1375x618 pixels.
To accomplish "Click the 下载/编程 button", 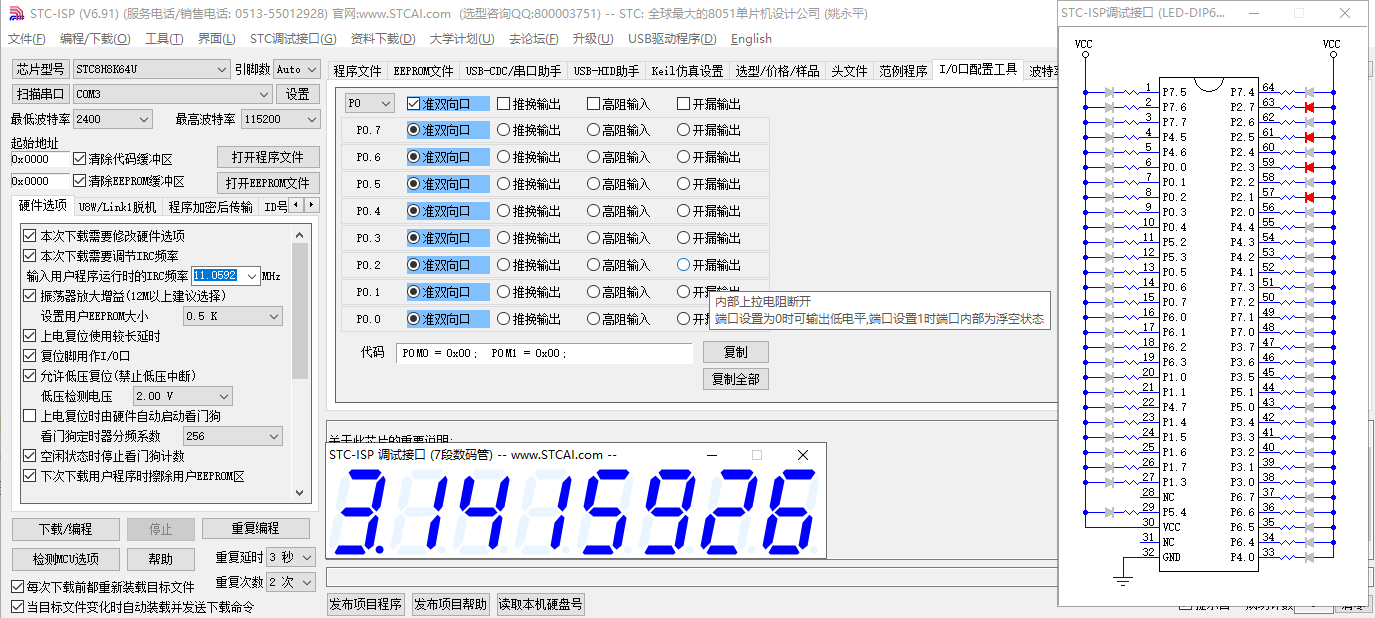I will 66,529.
